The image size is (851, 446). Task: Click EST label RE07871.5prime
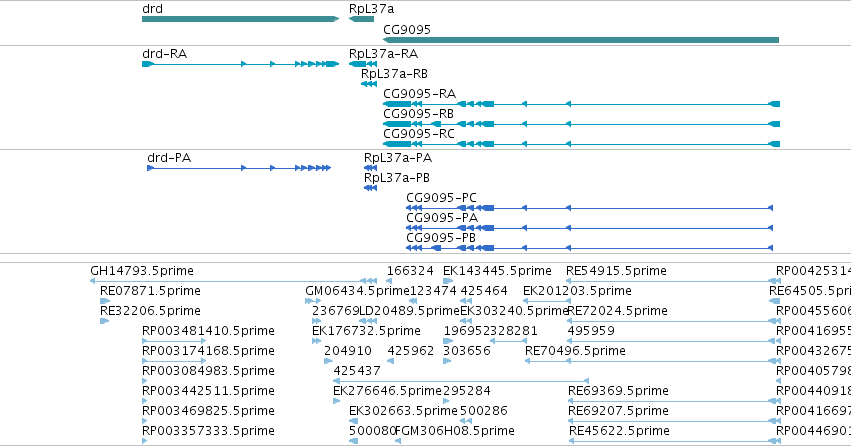pos(150,291)
